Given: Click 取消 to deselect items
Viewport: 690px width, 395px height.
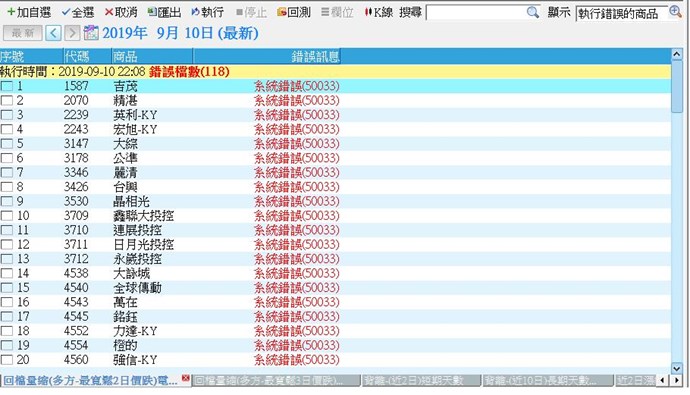Looking at the screenshot, I should 121,12.
